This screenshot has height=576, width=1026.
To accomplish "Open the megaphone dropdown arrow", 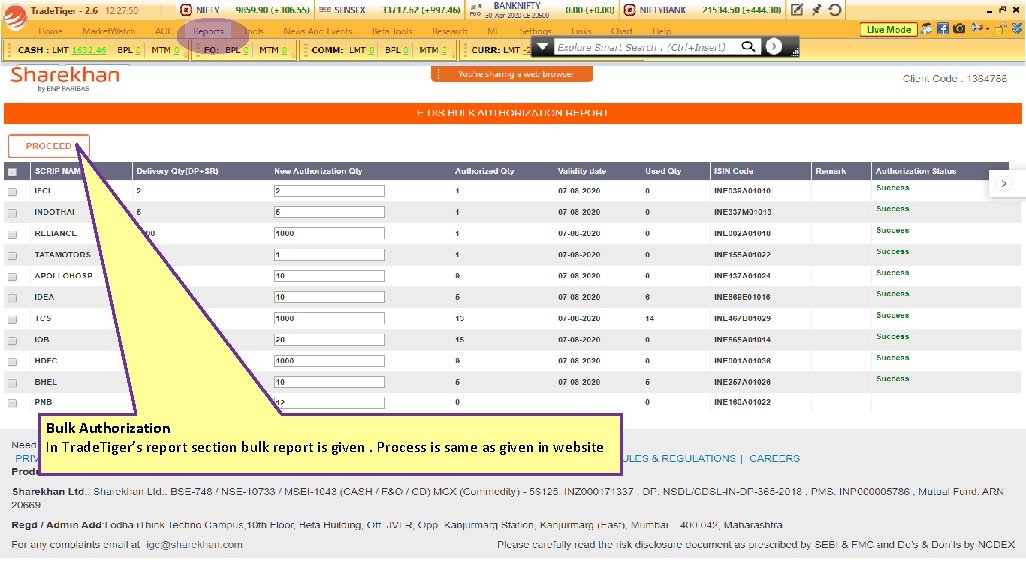I will [987, 29].
